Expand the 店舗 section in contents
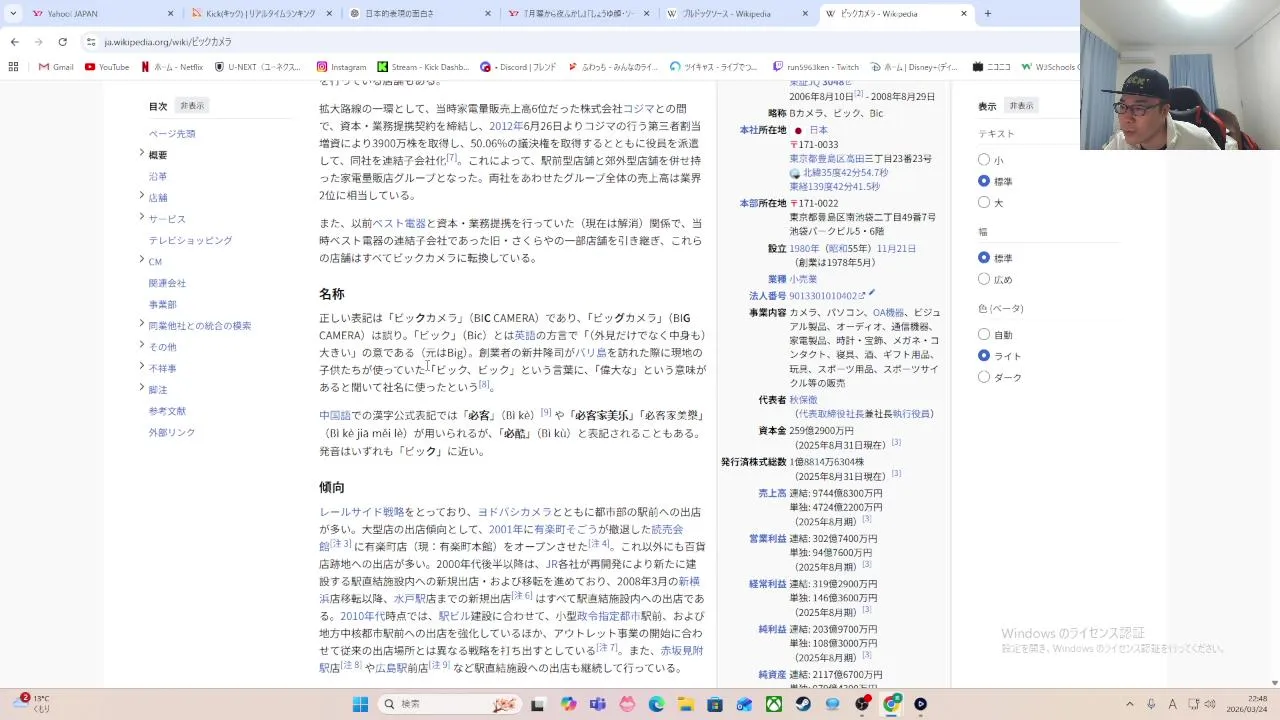This screenshot has width=1280, height=720. 141,195
